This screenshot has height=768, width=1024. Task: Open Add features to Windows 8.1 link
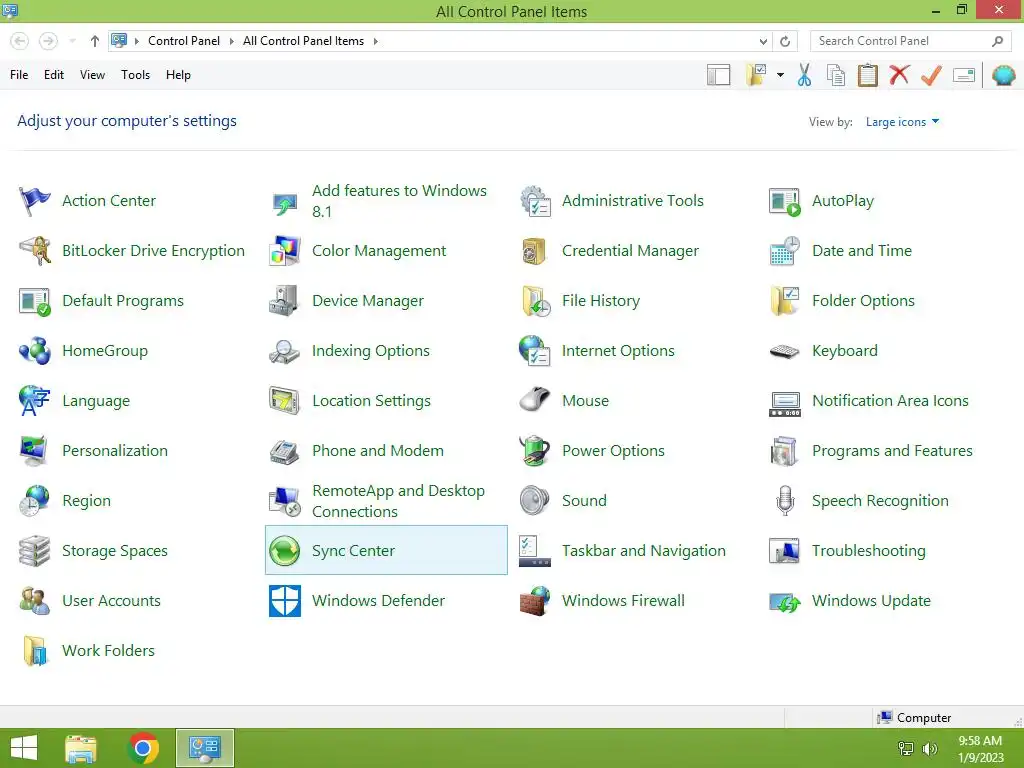click(x=399, y=200)
